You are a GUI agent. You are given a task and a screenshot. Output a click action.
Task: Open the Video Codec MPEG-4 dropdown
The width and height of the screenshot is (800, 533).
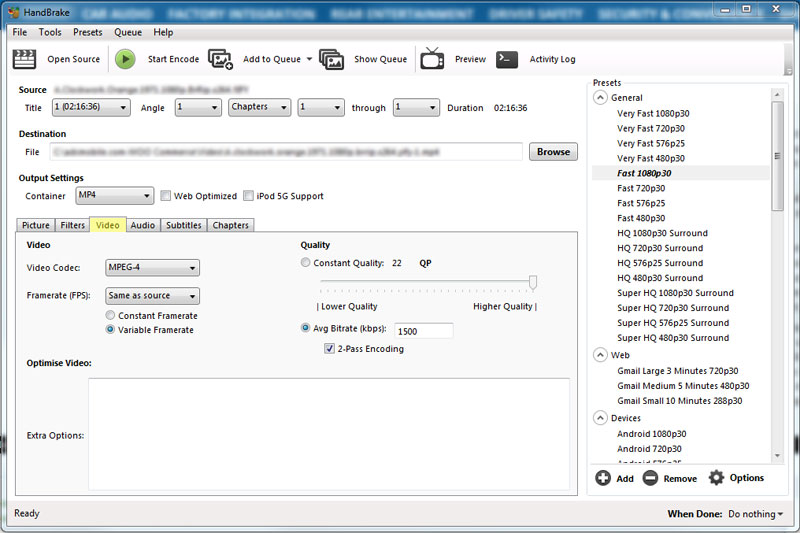pos(152,267)
